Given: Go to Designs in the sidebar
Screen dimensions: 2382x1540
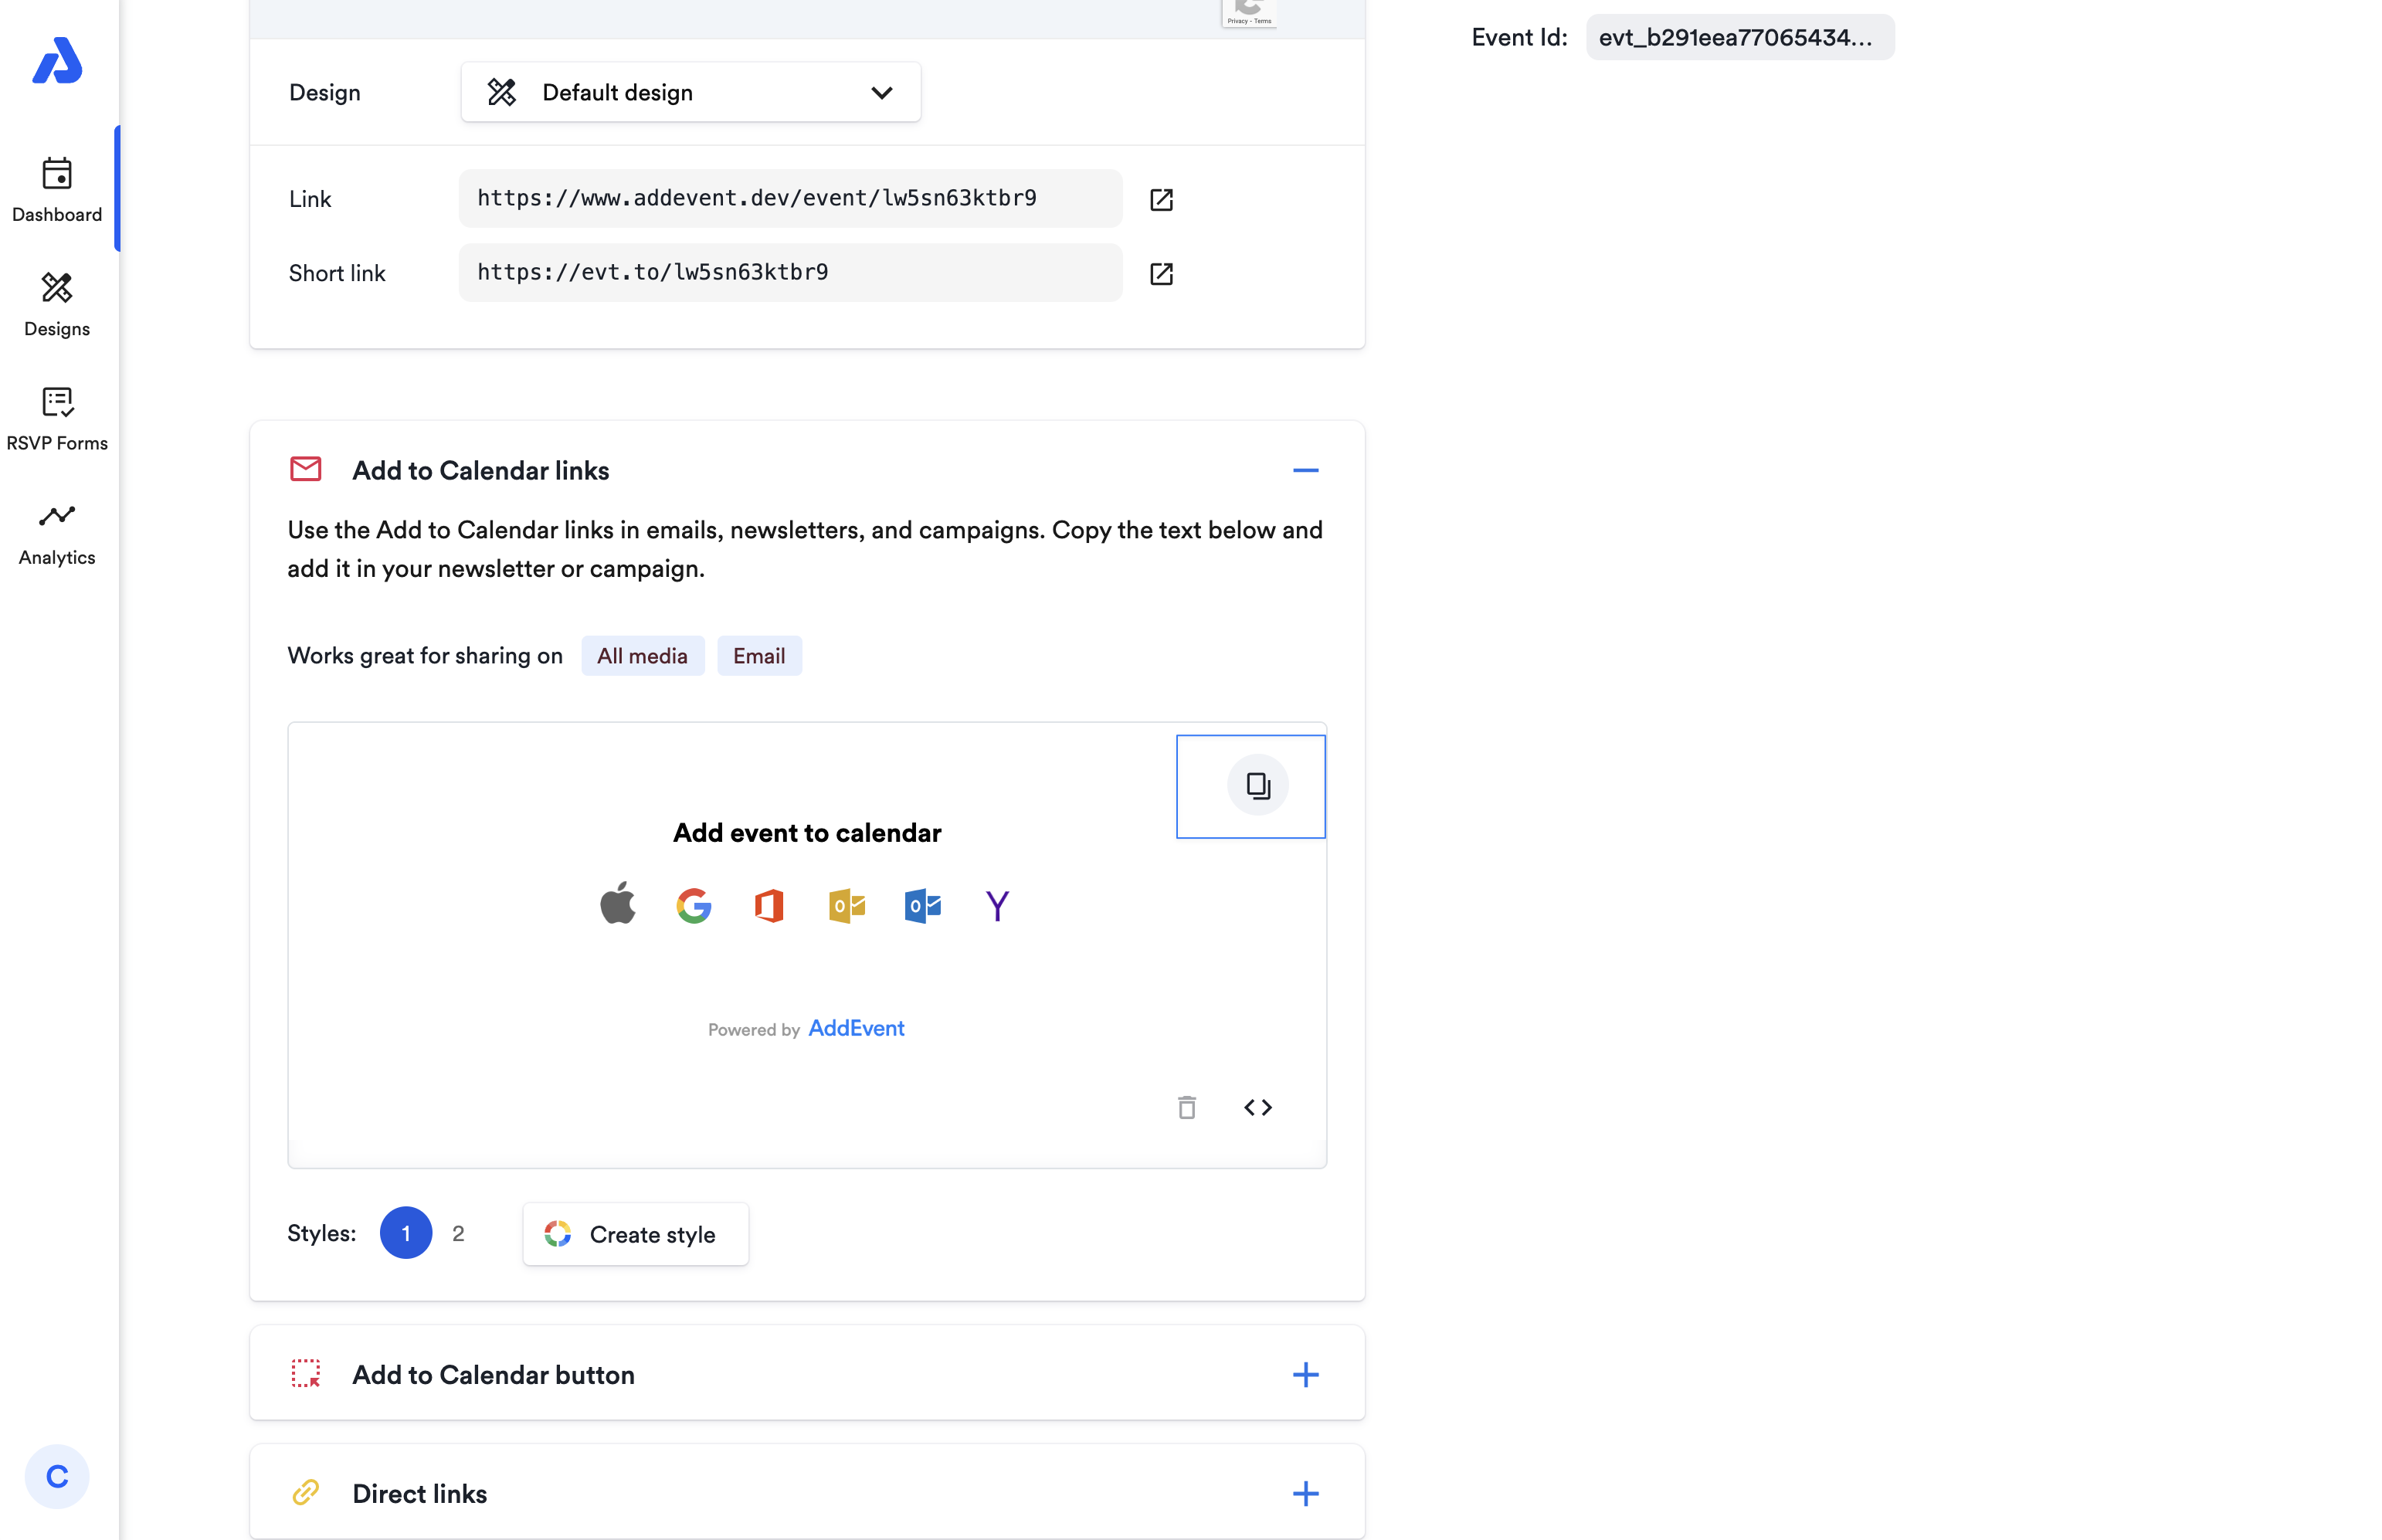Looking at the screenshot, I should pyautogui.click(x=57, y=304).
